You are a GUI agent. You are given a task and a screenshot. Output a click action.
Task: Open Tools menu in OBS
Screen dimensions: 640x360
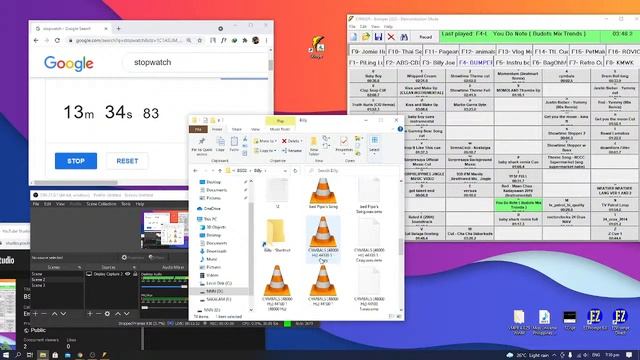click(x=126, y=204)
